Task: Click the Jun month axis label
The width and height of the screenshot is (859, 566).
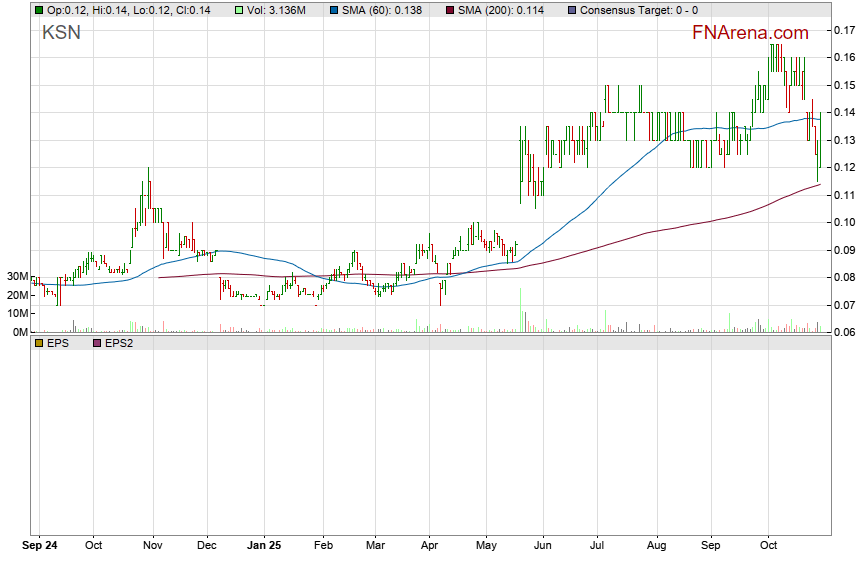Action: [x=543, y=547]
